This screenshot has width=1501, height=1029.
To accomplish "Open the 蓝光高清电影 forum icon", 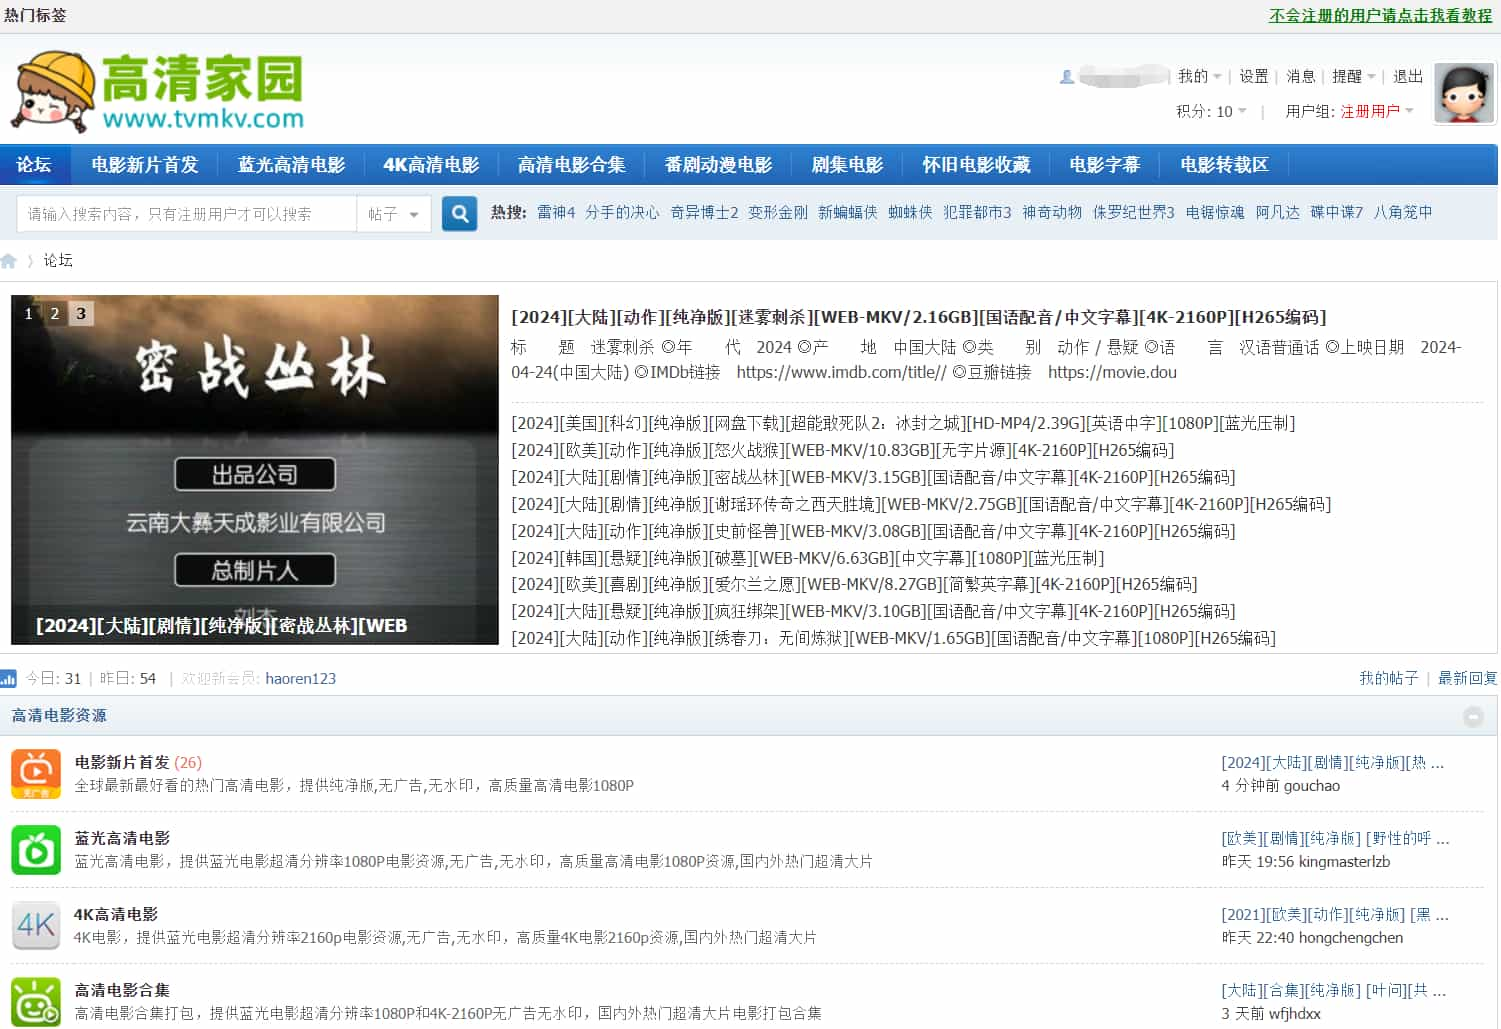I will (36, 850).
